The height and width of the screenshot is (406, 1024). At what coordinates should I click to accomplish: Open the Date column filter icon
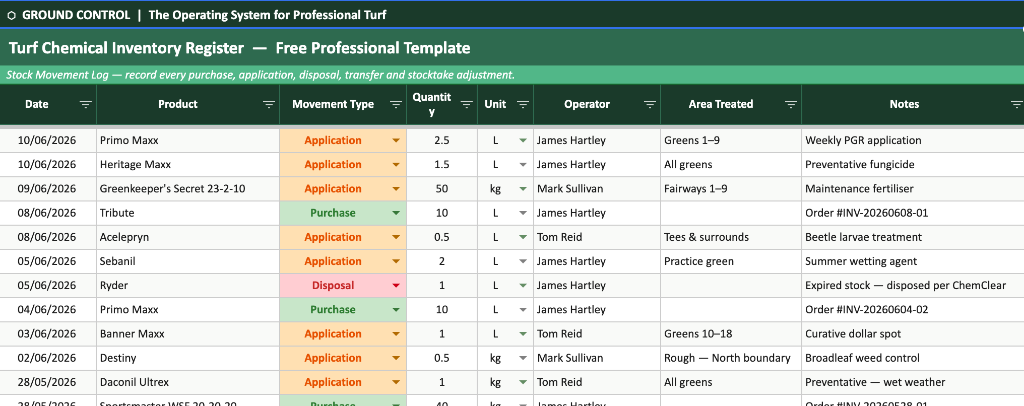click(x=86, y=104)
